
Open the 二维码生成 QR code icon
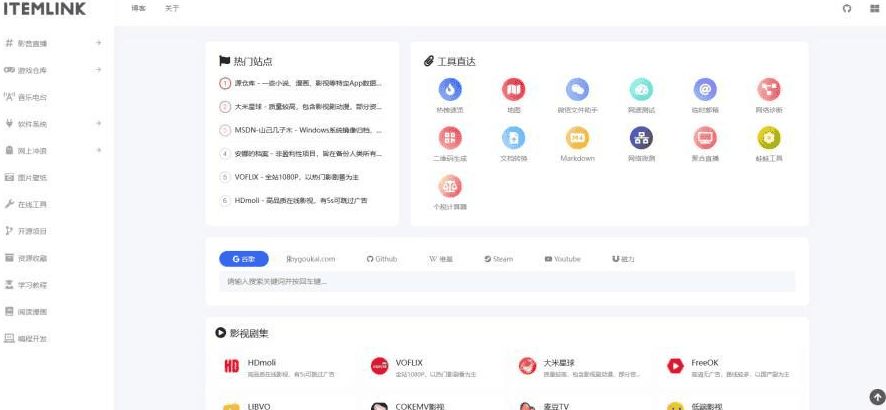(x=450, y=138)
